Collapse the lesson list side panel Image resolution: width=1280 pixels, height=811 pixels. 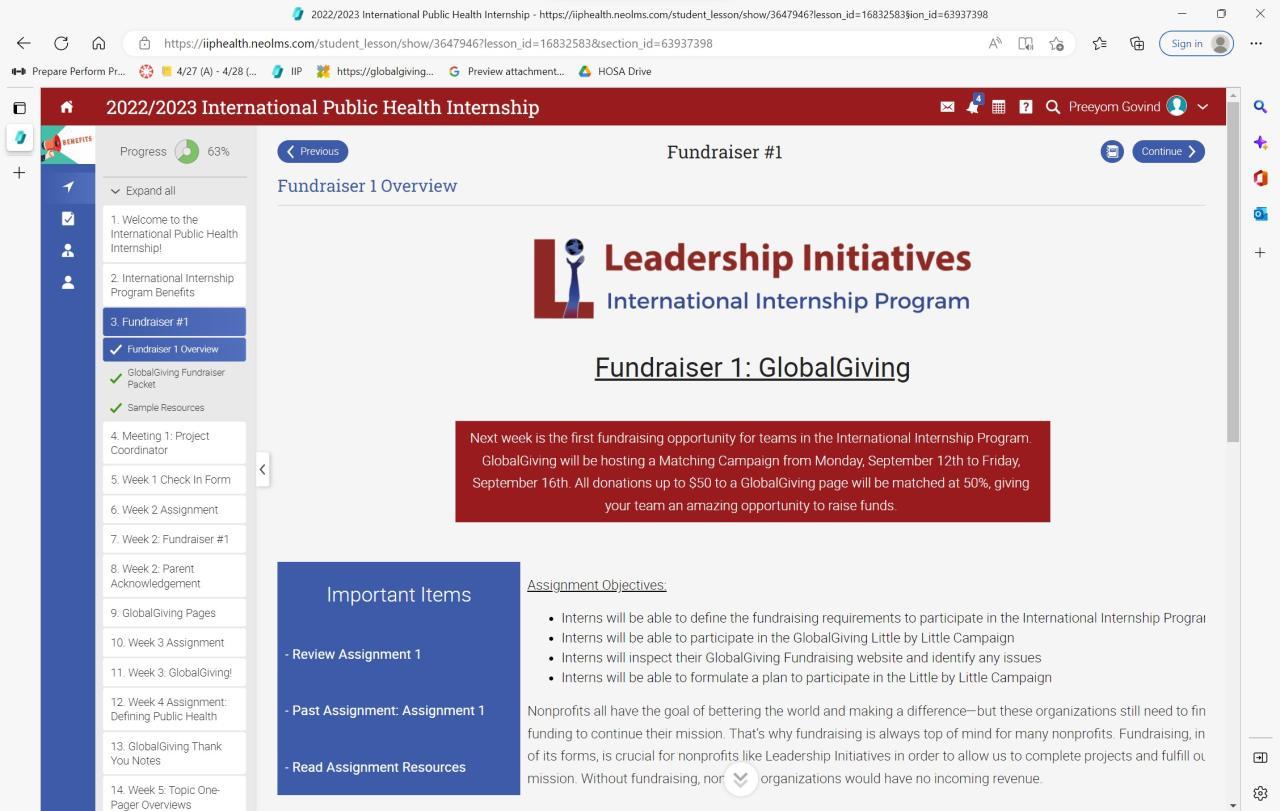coord(262,469)
